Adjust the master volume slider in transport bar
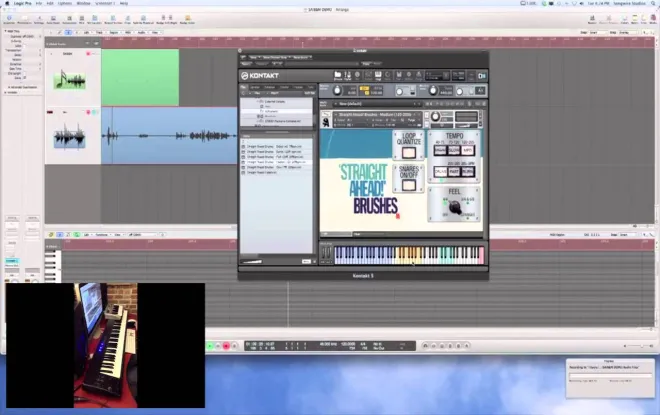The width and height of the screenshot is (660, 415). pyautogui.click(x=638, y=346)
